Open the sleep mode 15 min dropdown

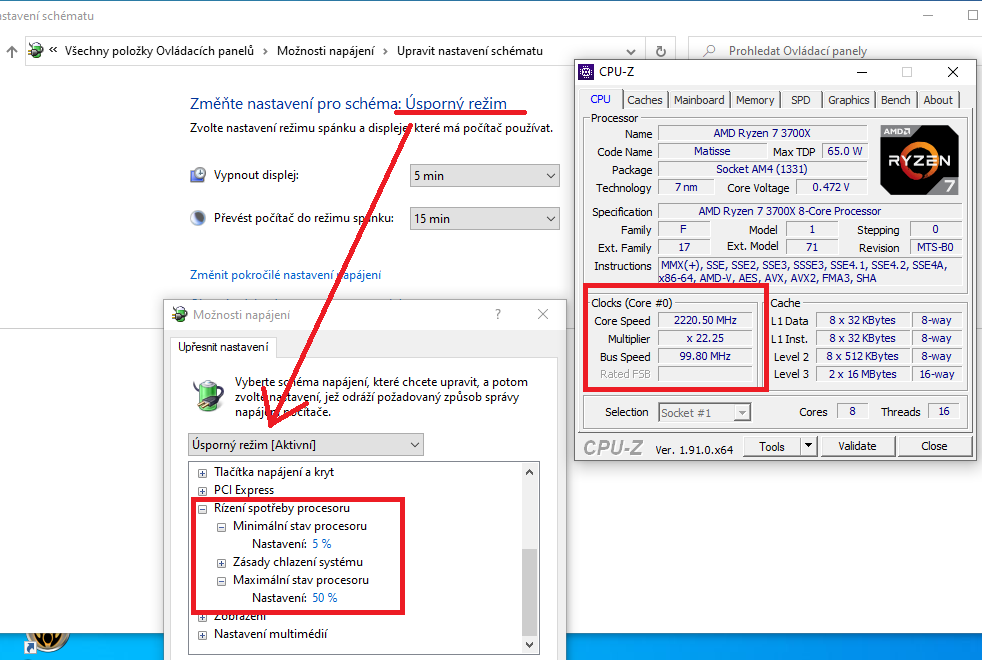point(485,219)
